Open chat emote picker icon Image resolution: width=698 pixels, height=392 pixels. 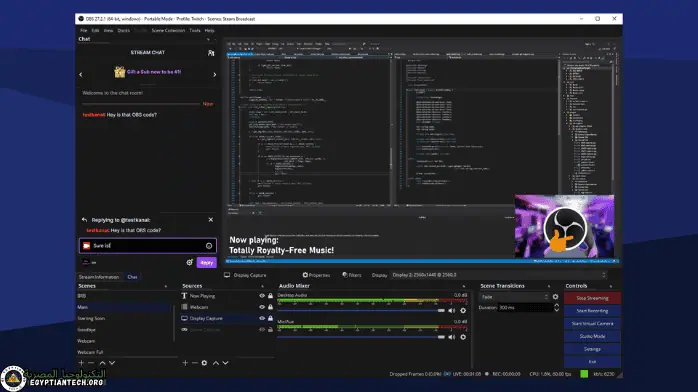[x=209, y=246]
